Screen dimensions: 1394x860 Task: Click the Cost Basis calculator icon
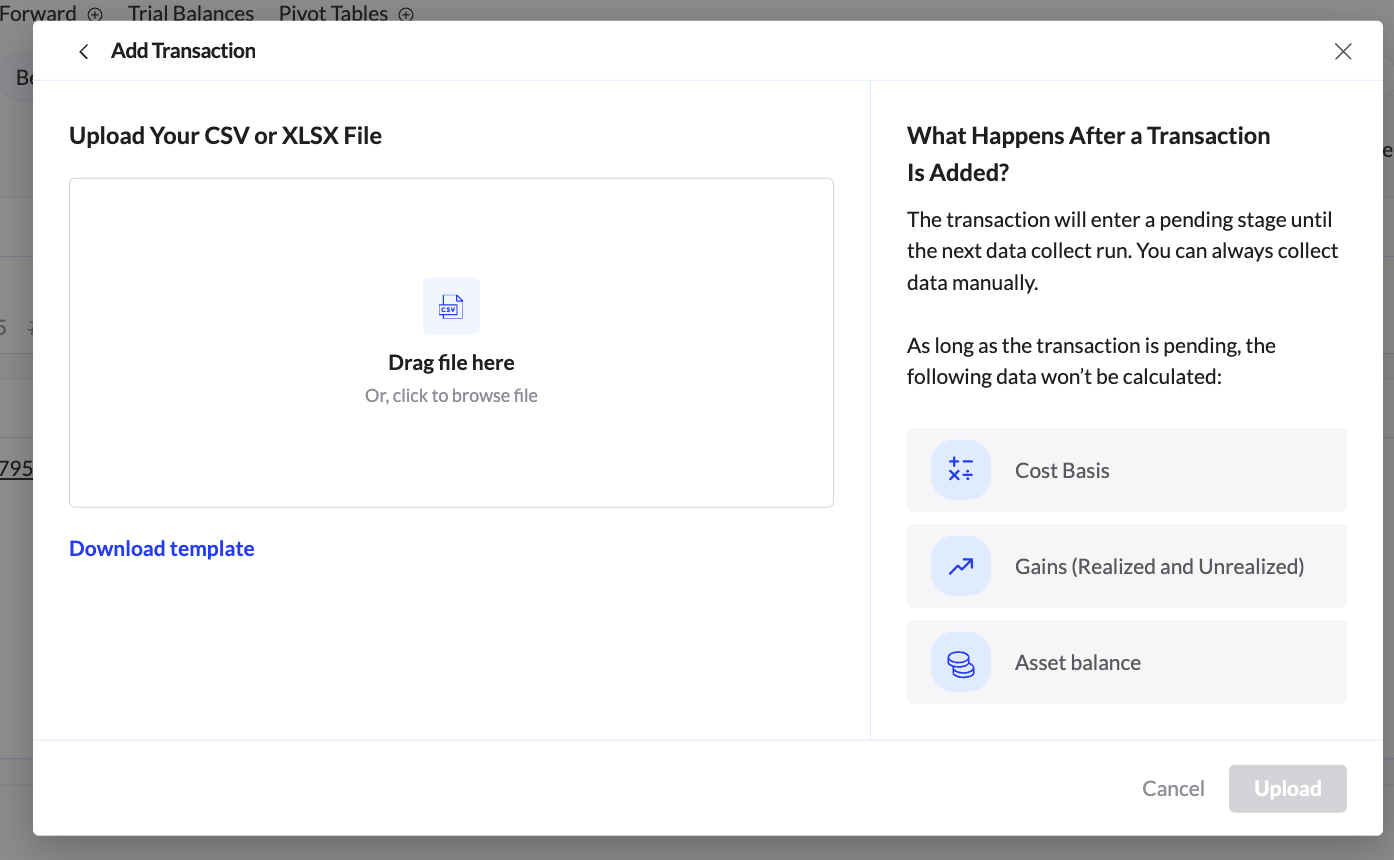961,470
